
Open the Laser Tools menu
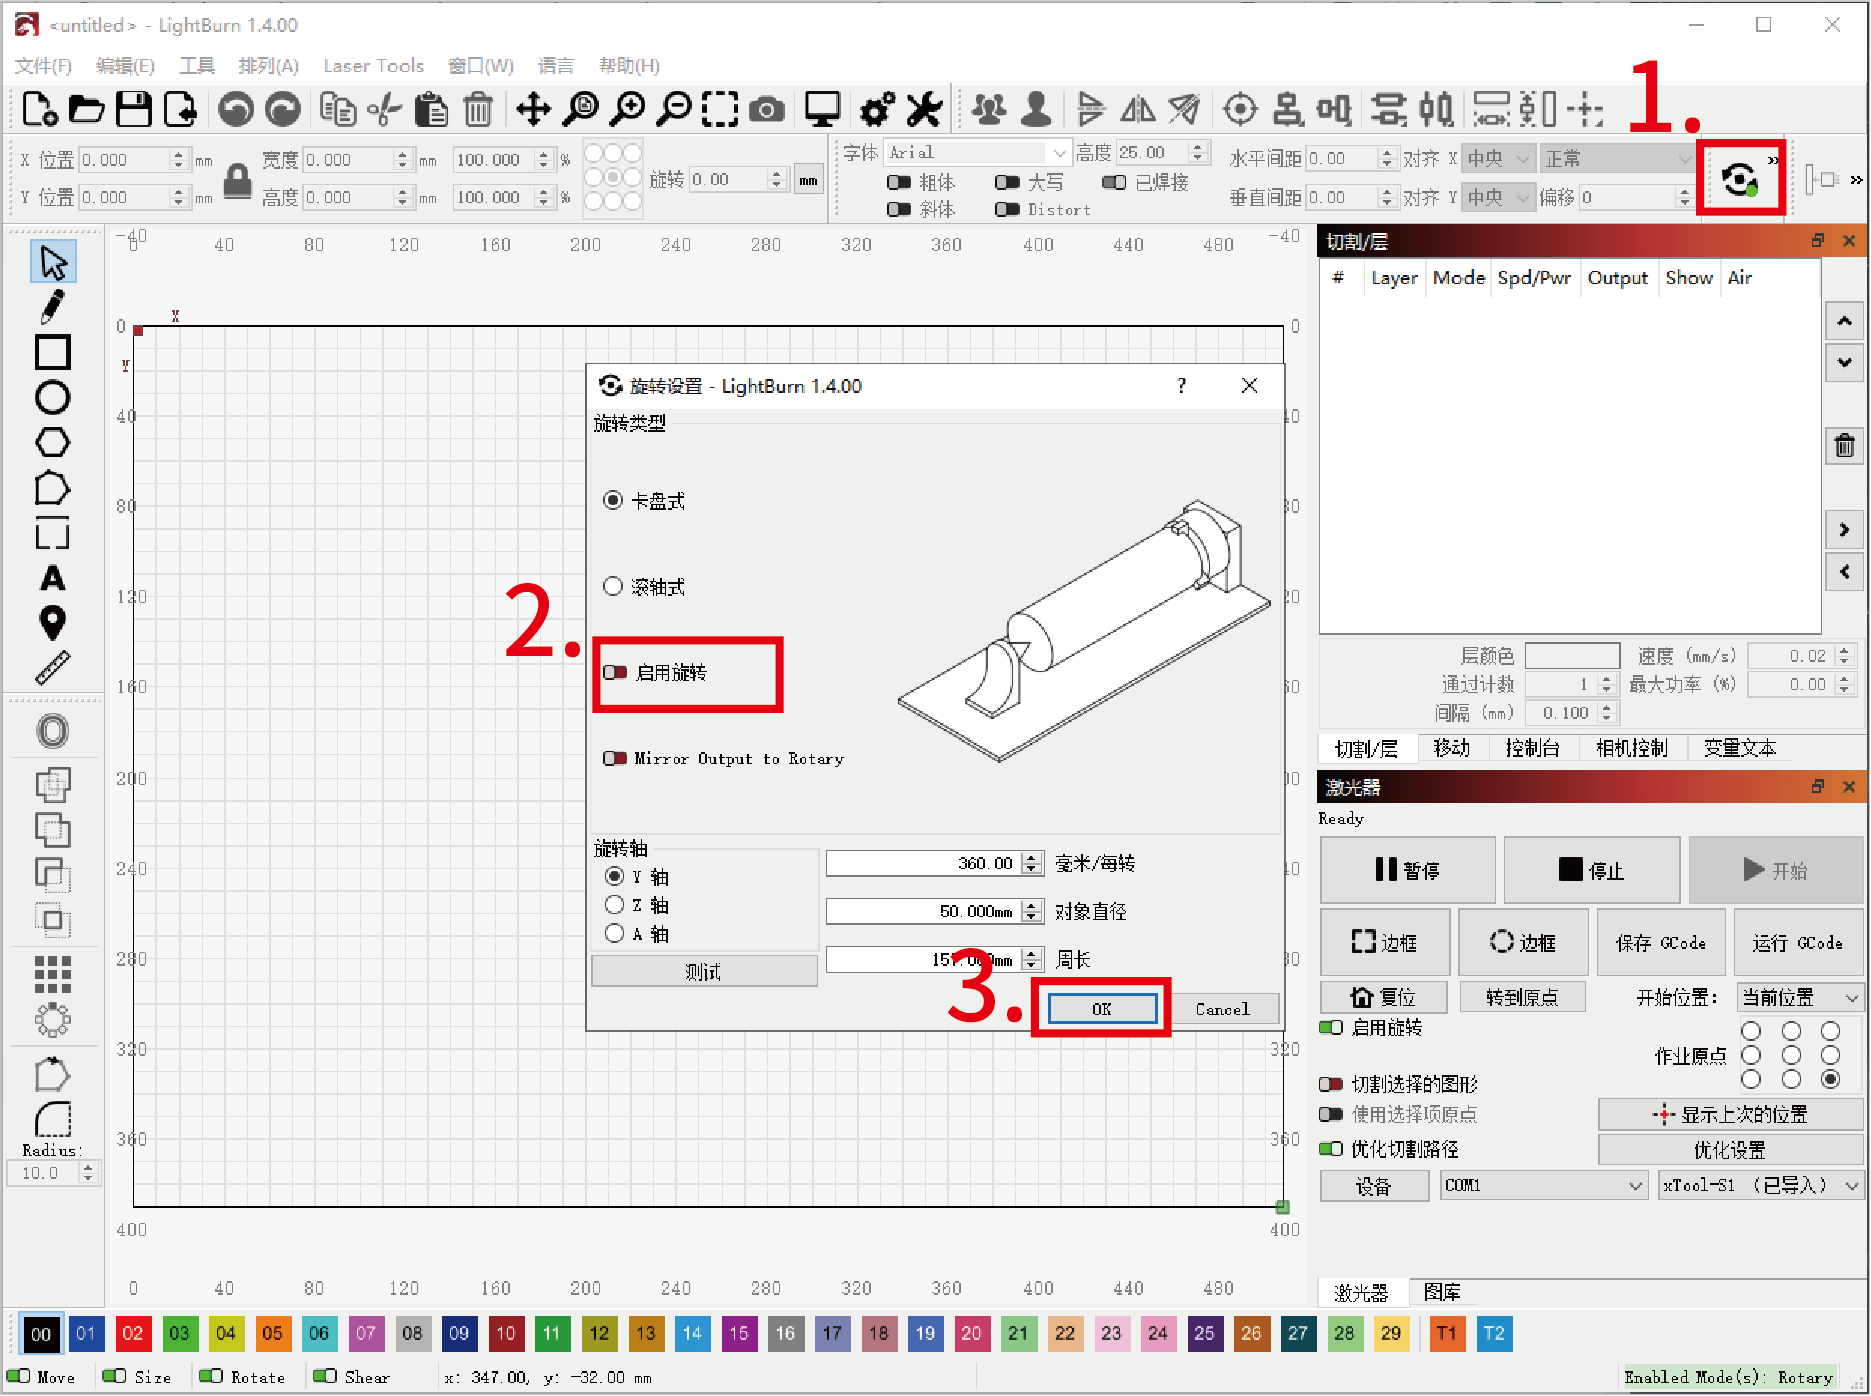click(373, 66)
